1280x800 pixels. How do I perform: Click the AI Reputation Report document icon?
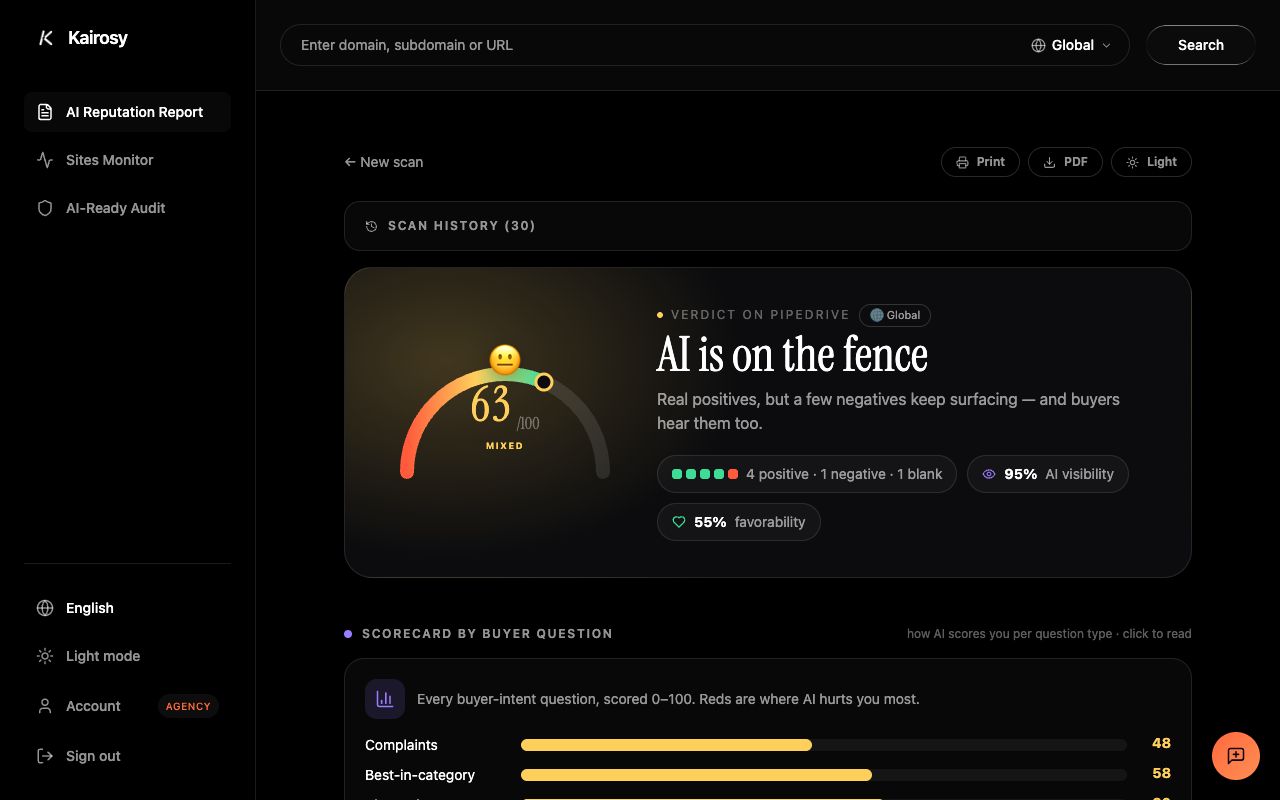(45, 112)
